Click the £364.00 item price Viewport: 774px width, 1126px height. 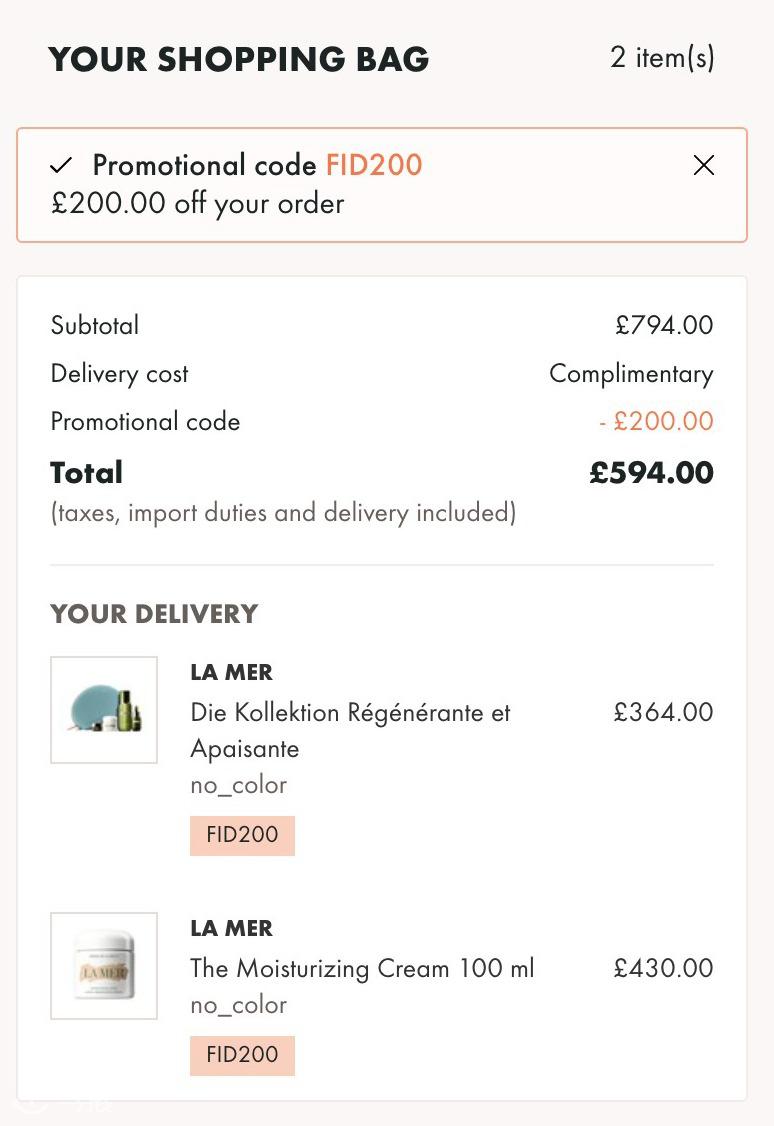(663, 712)
